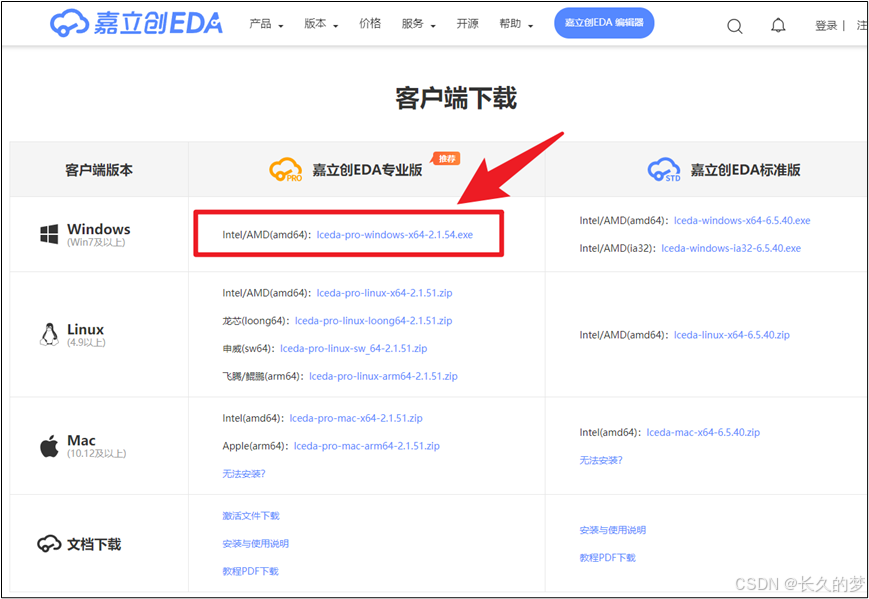Open standard edition 安装与使用说明 link

click(612, 530)
